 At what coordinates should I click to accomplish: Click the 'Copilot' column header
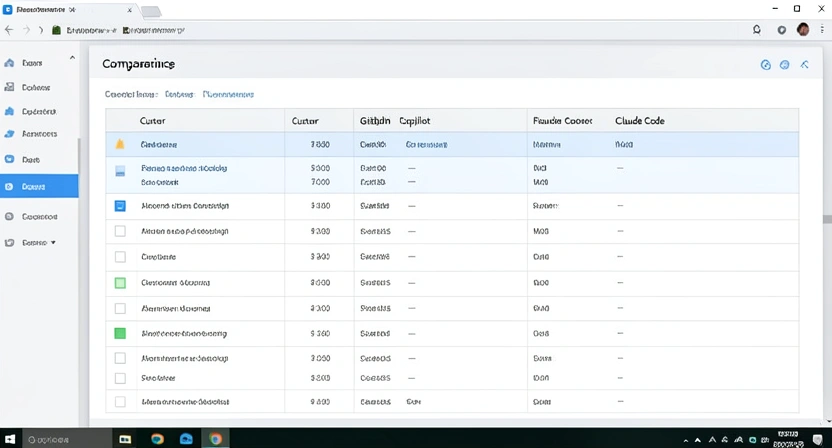(x=414, y=120)
